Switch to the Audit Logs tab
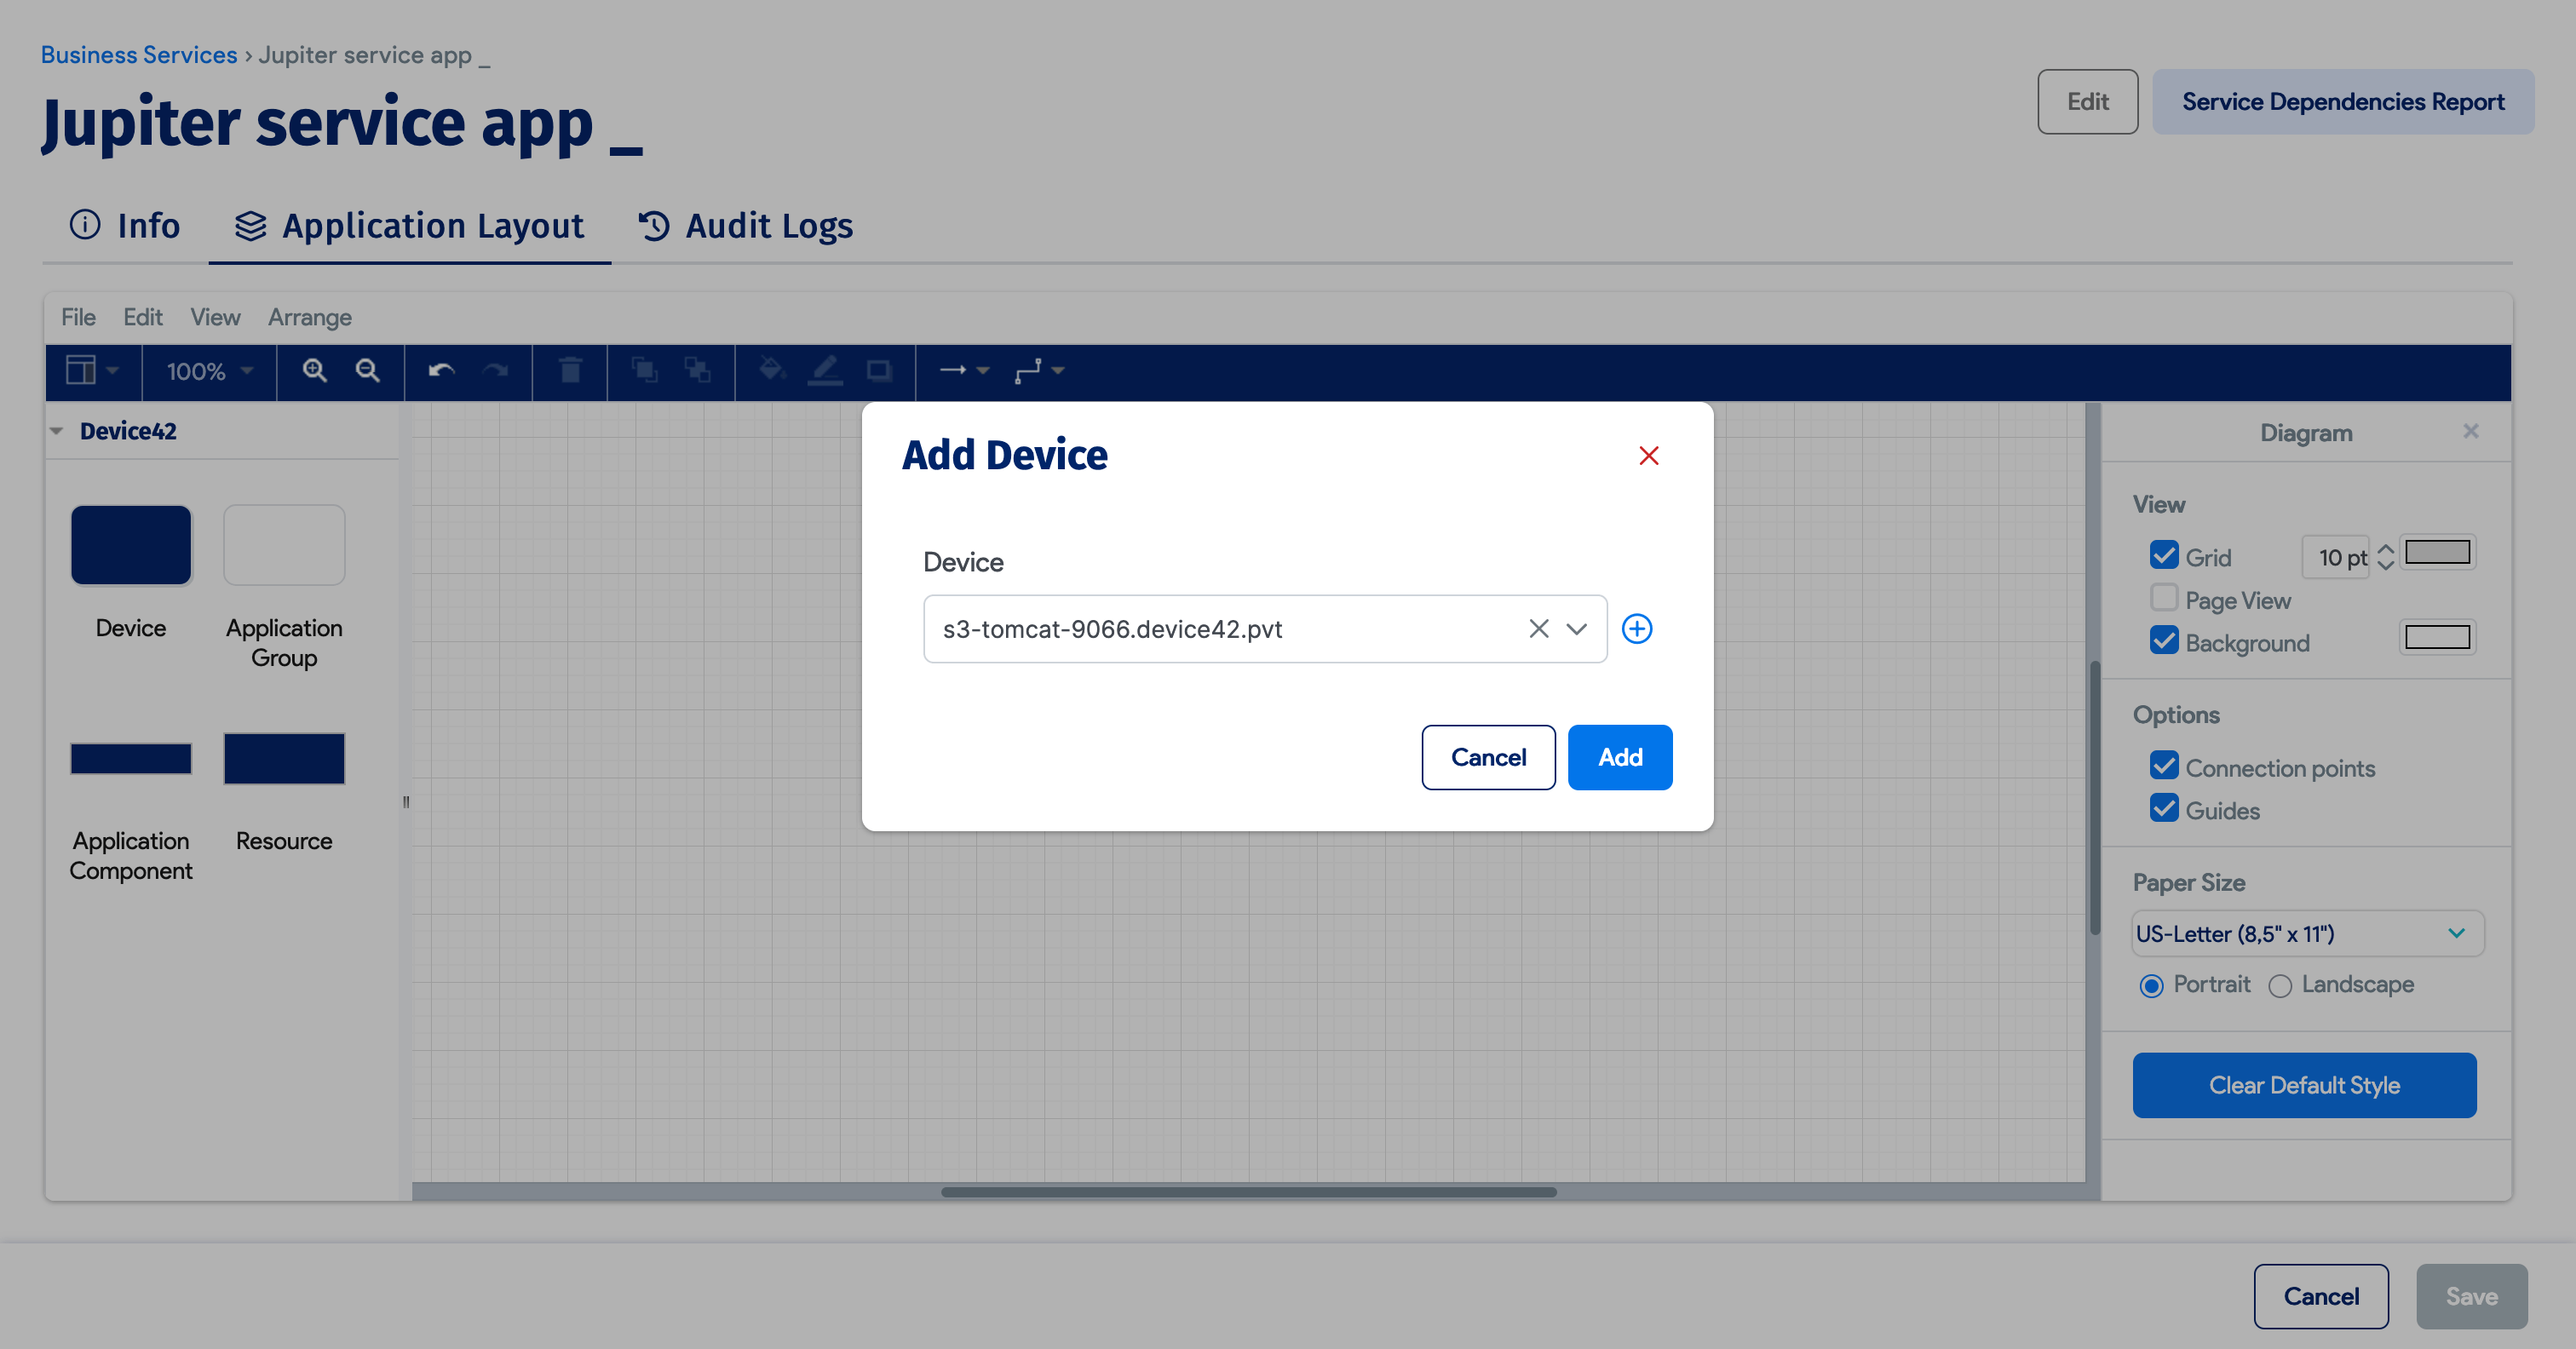 (746, 226)
